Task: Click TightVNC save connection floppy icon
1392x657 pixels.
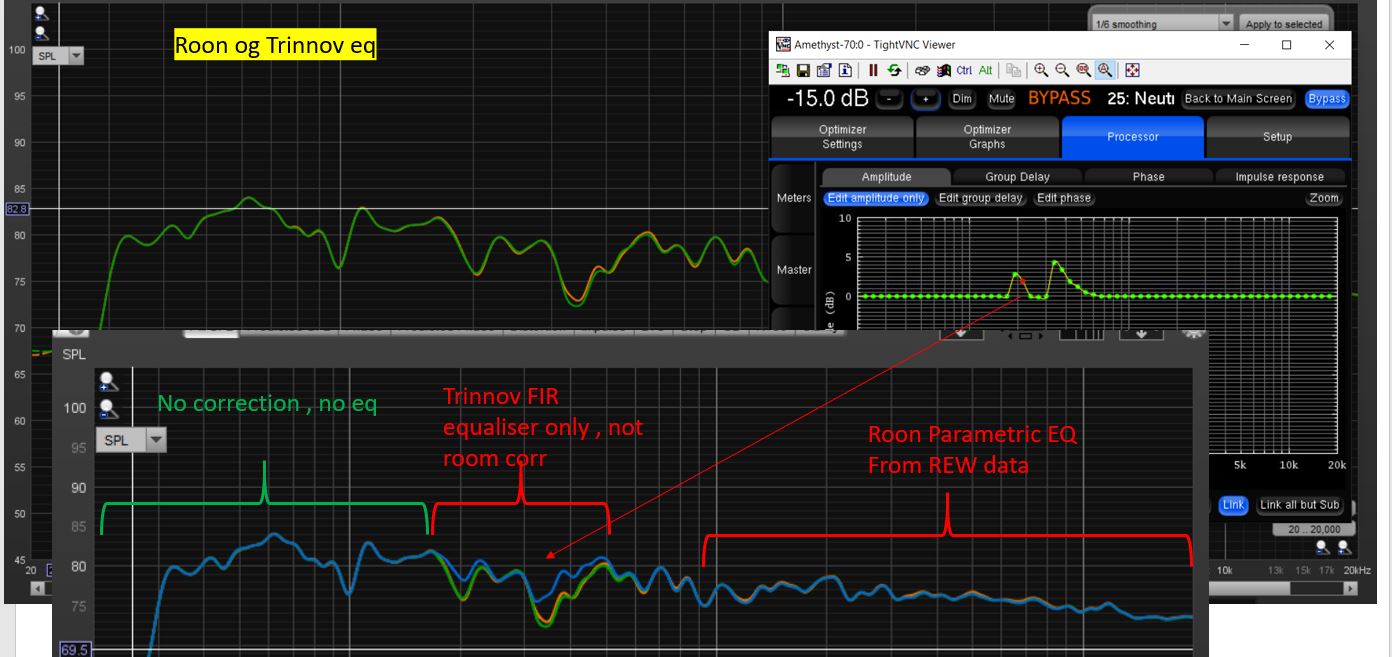Action: [x=803, y=70]
